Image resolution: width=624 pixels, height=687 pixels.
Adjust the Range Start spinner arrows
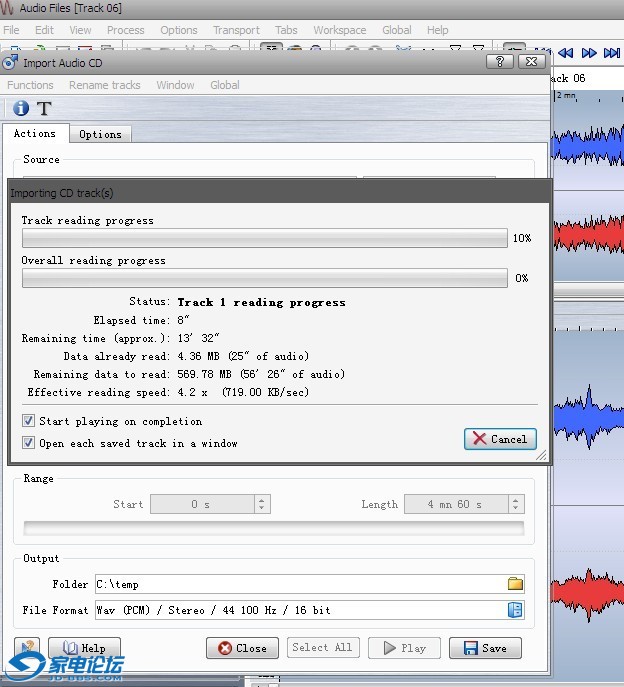pos(262,504)
